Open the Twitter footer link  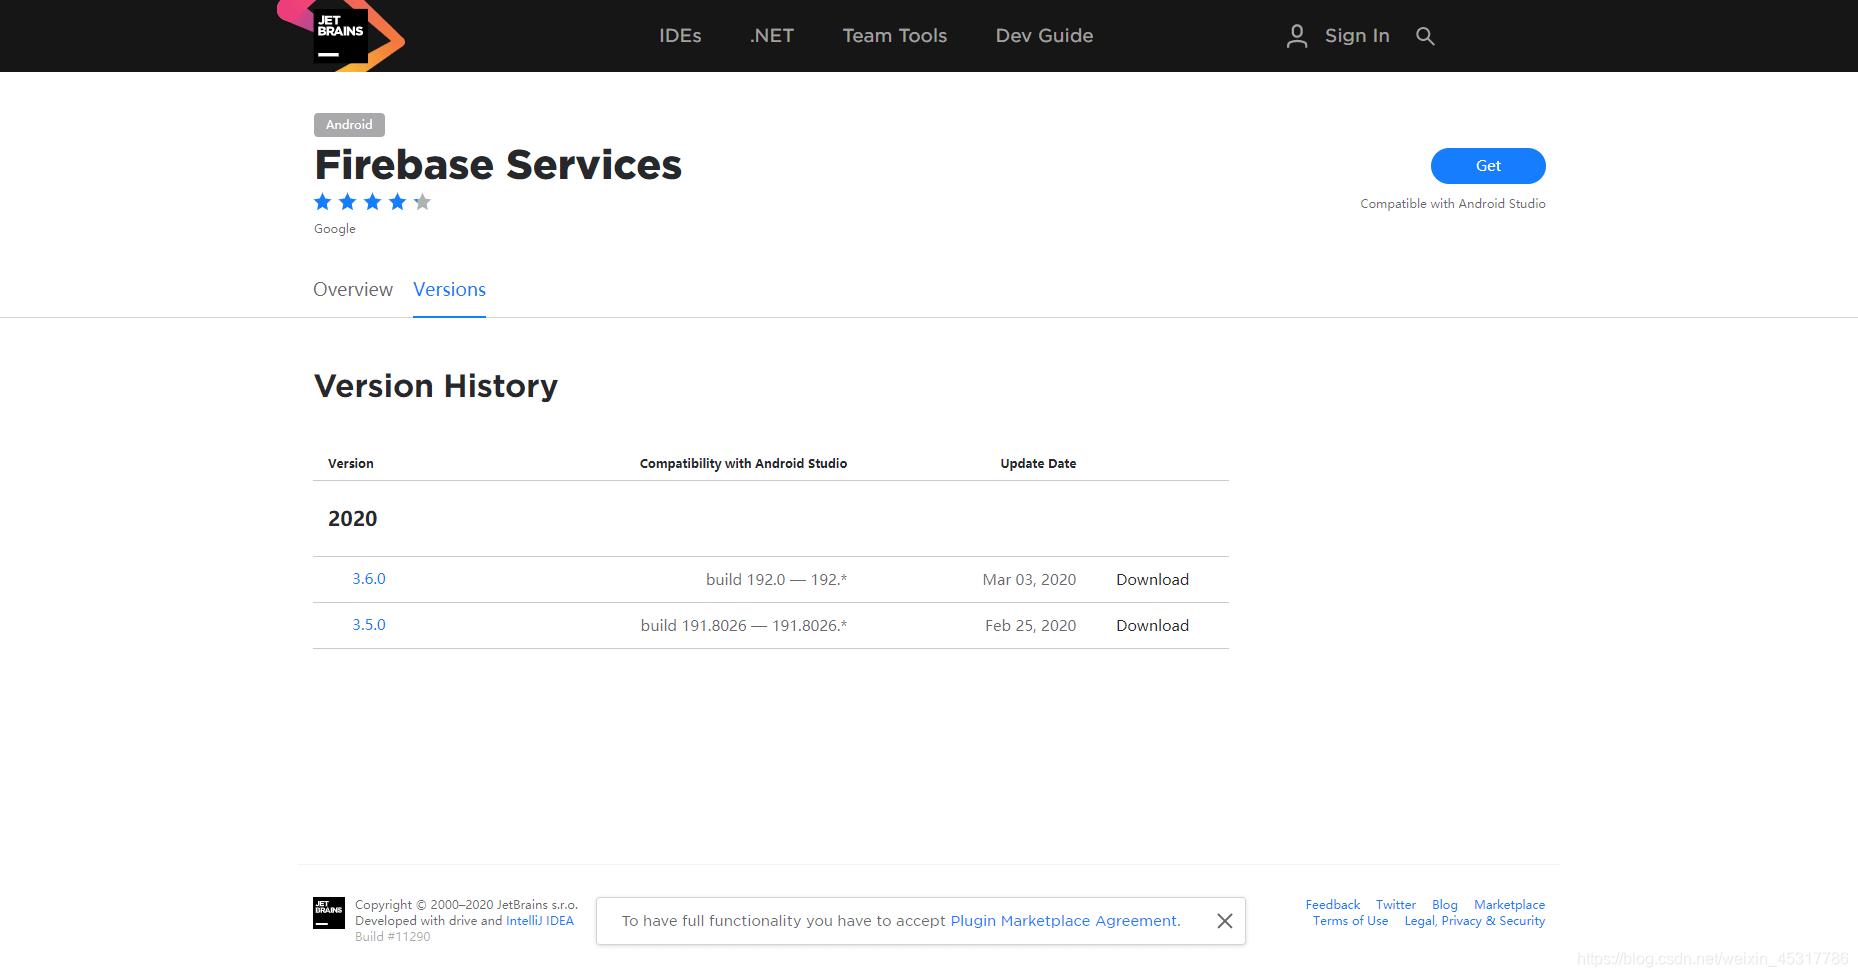coord(1396,905)
